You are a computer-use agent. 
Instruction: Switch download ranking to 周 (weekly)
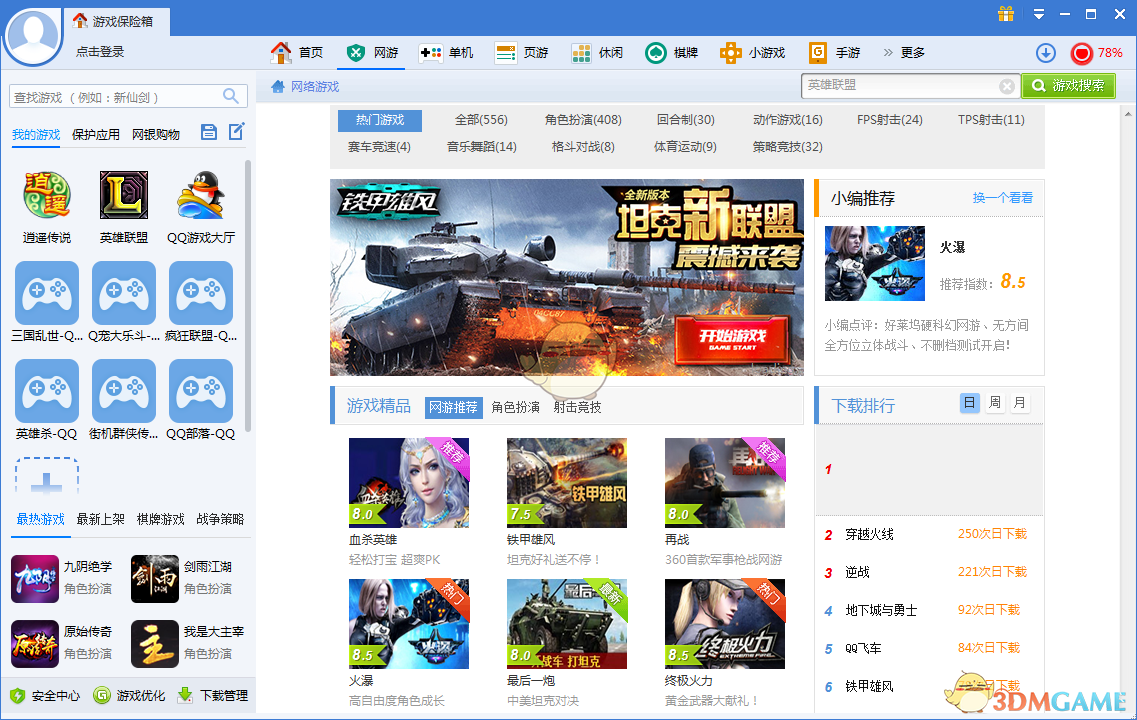click(x=995, y=401)
